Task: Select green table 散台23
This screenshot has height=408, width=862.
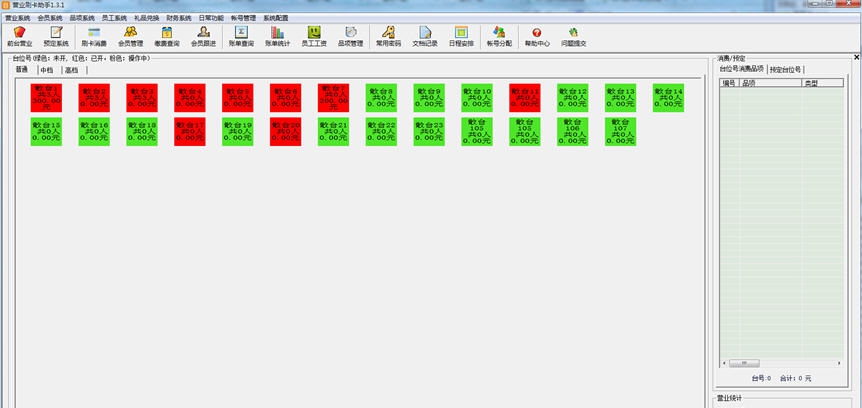Action: [x=429, y=131]
